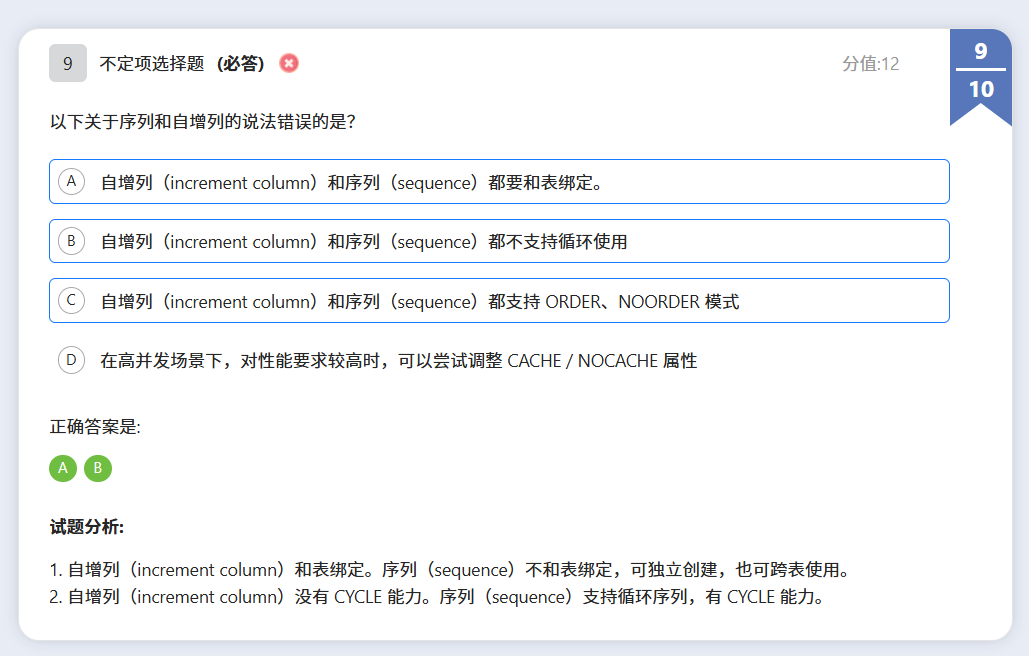Click option A text about 都要和表绑定
The width and height of the screenshot is (1029, 656).
[x=351, y=182]
